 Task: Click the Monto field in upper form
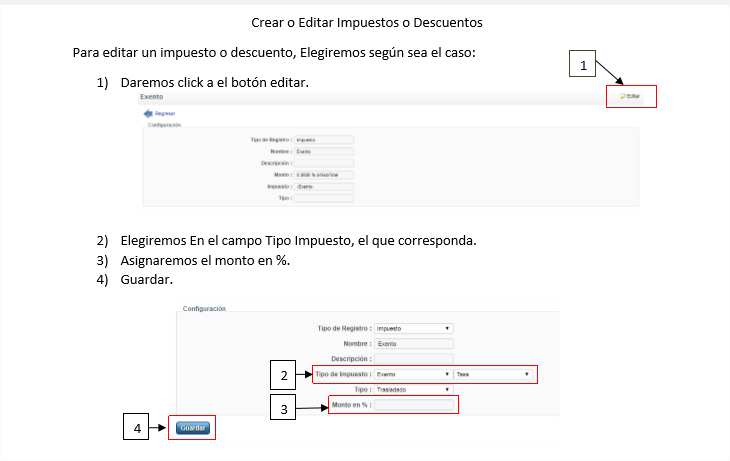[x=324, y=174]
